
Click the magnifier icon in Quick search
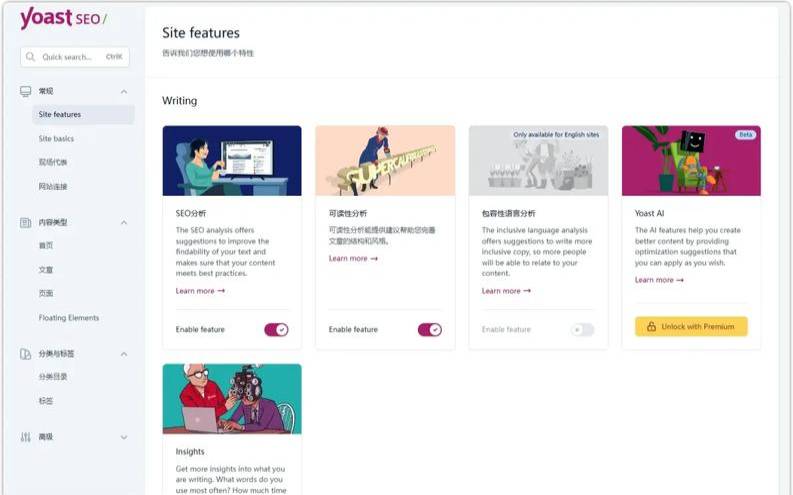coord(30,57)
